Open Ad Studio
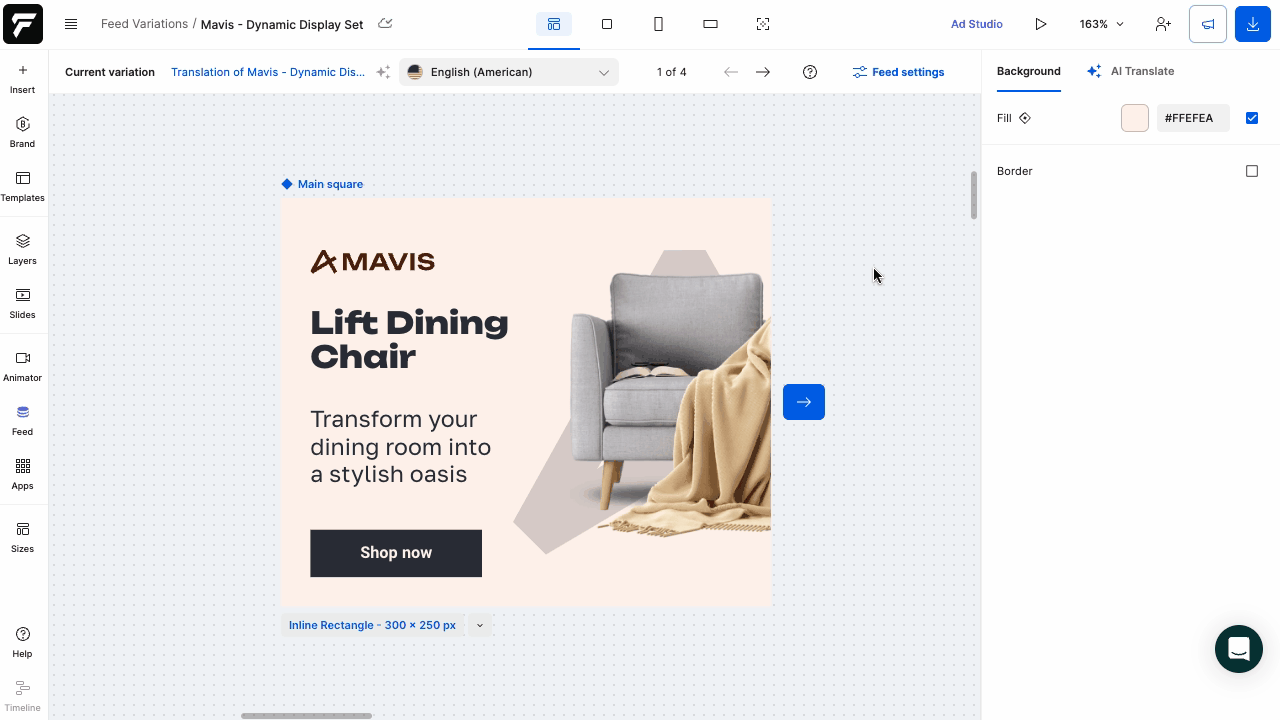 [x=977, y=24]
